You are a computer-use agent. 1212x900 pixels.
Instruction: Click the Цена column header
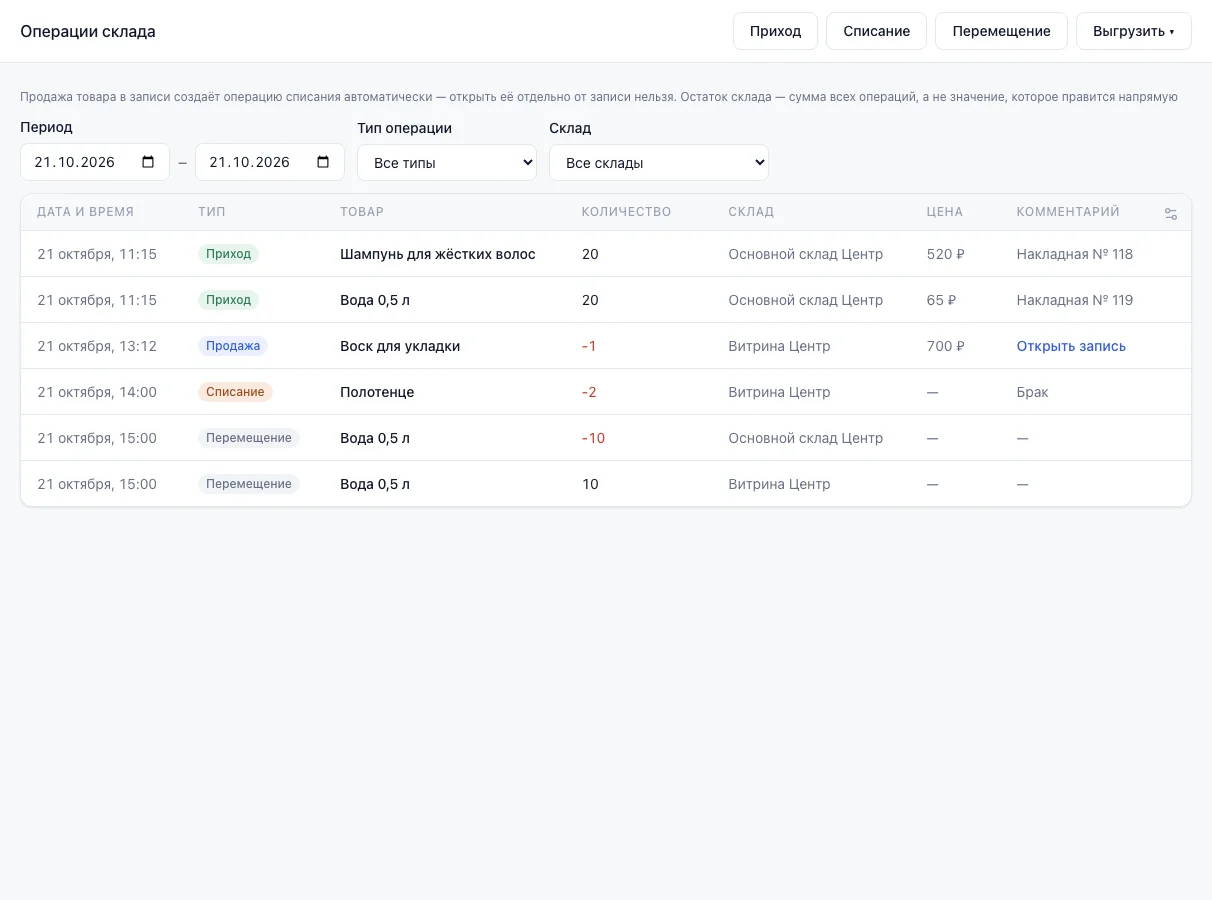[x=945, y=212]
